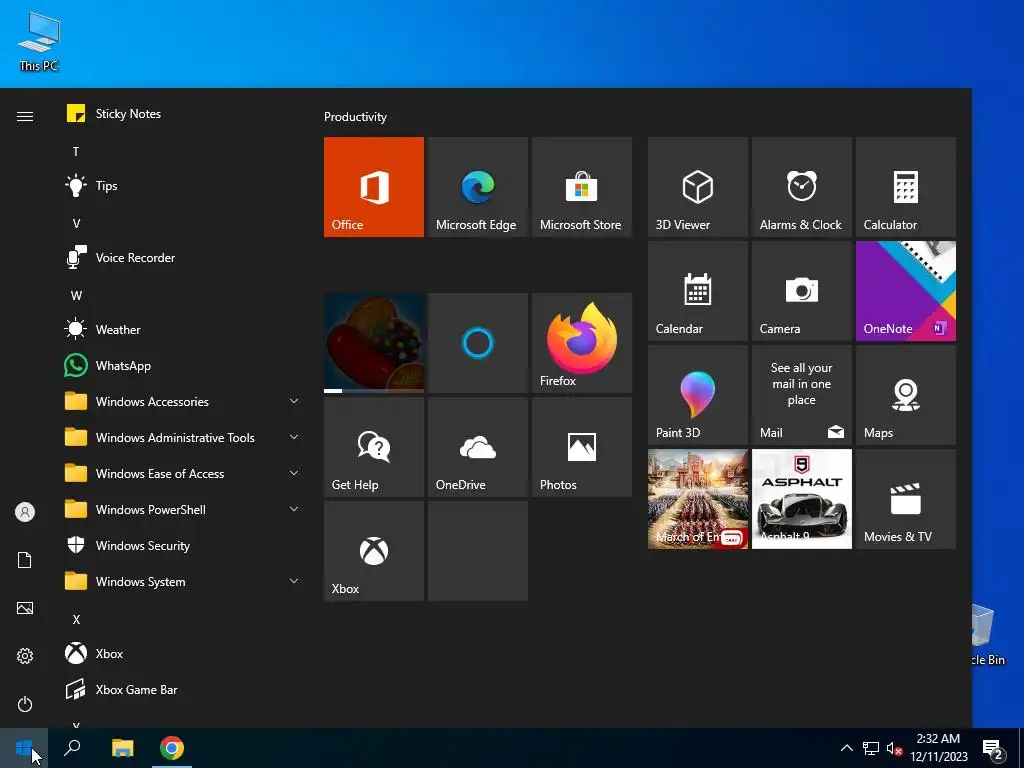This screenshot has height=768, width=1024.
Task: Open the Mail tile
Action: pos(802,395)
